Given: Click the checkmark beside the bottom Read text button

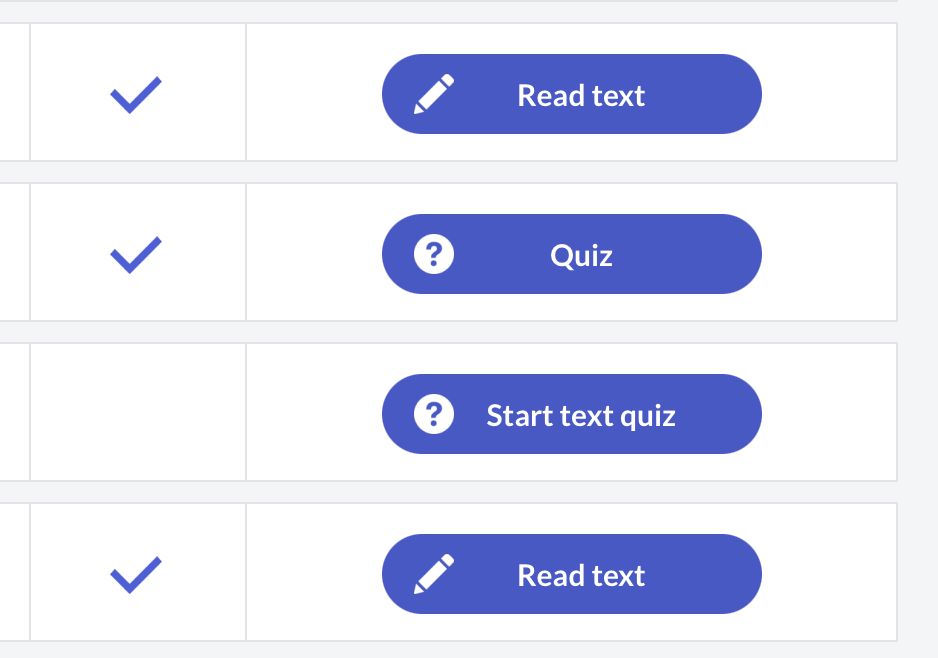Looking at the screenshot, I should [136, 575].
